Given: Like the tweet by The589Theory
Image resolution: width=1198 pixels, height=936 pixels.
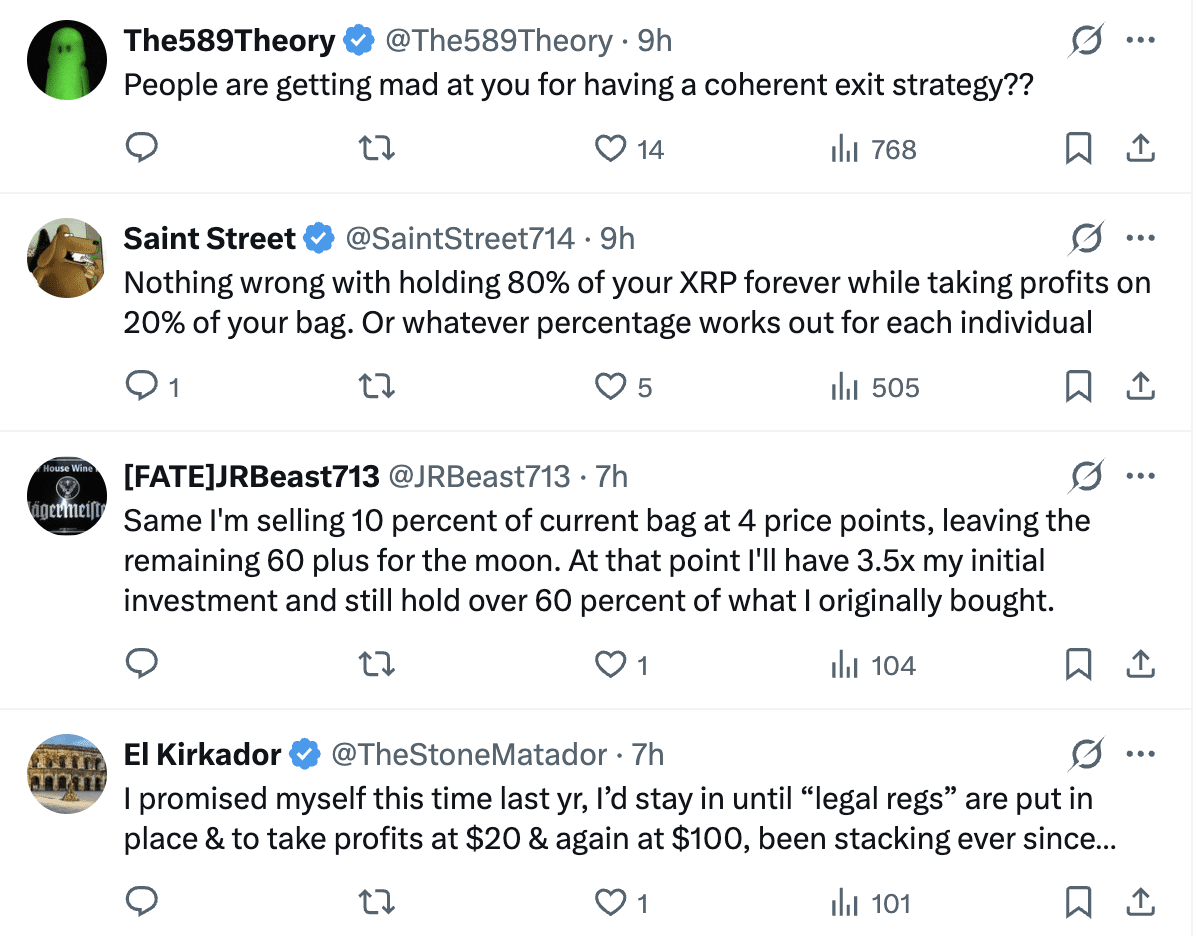Looking at the screenshot, I should point(610,149).
